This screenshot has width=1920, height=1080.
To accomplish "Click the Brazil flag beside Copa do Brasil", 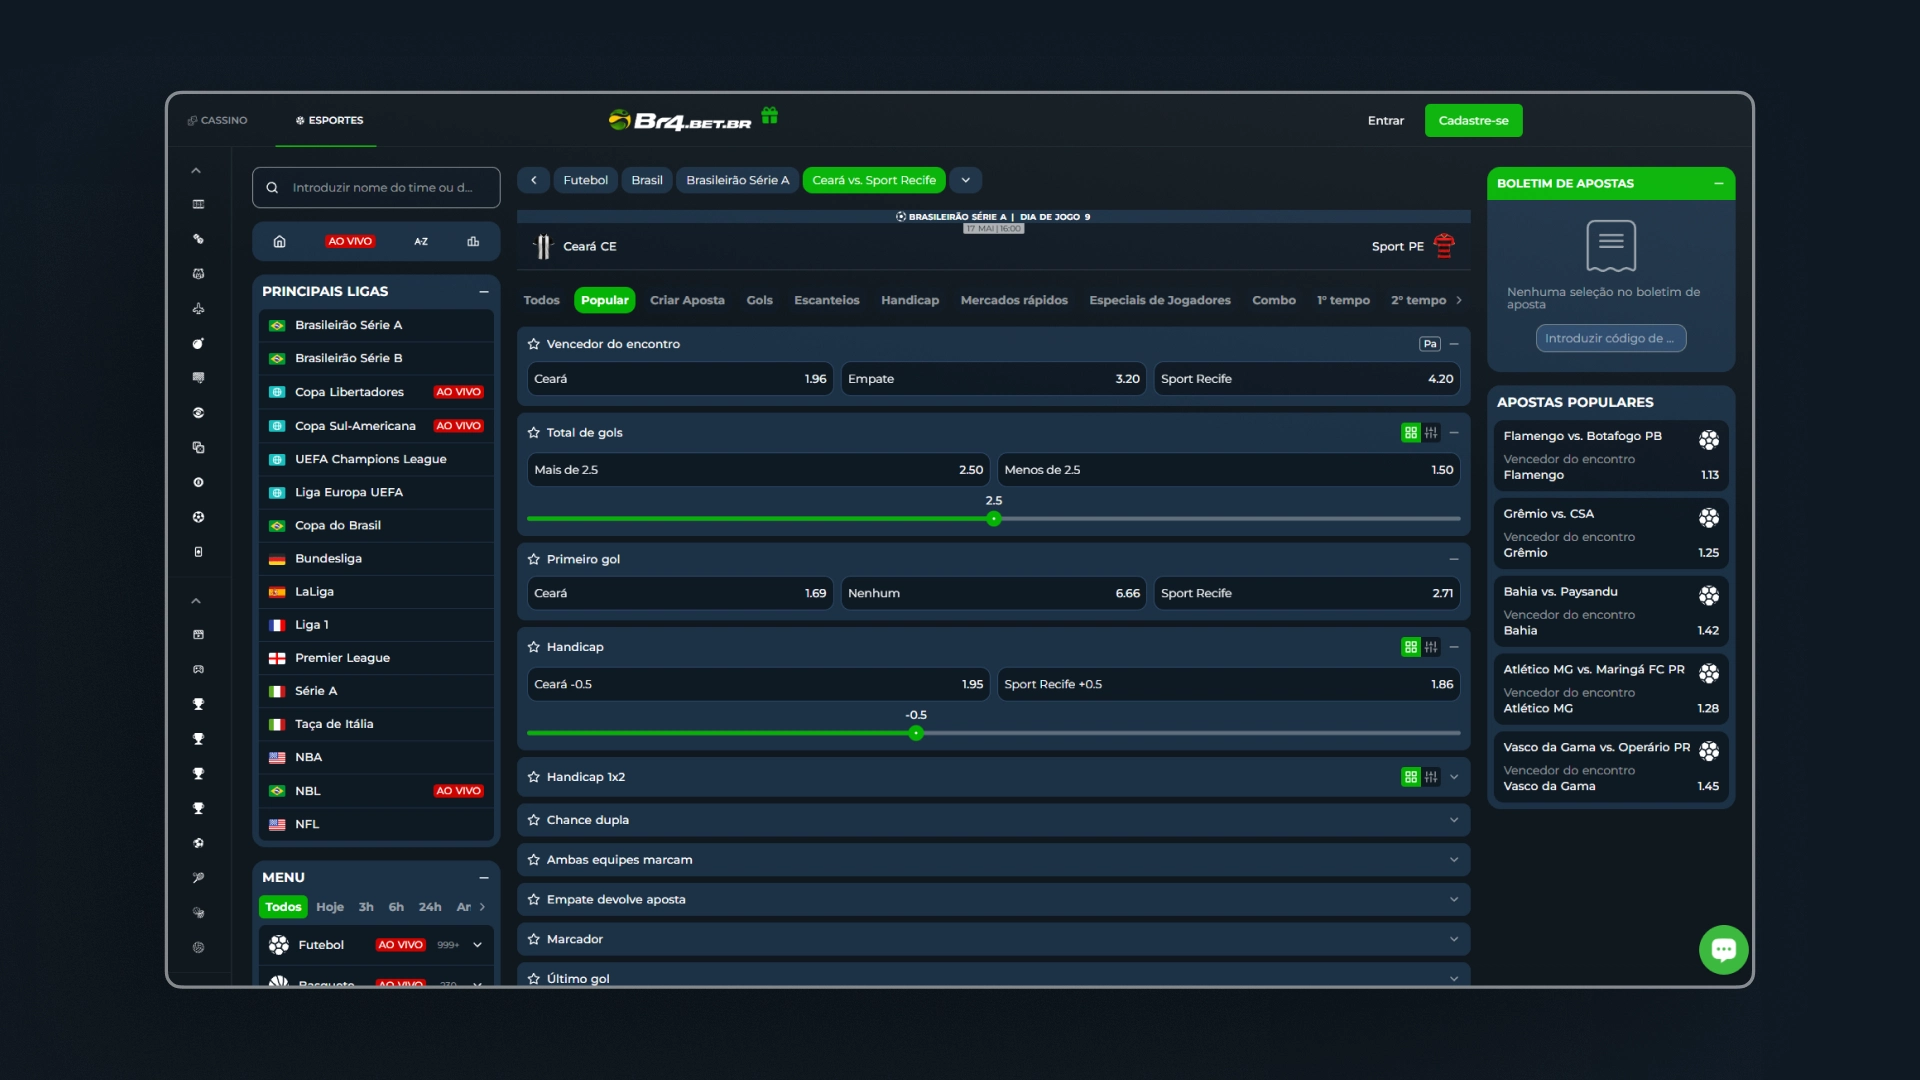I will (277, 526).
